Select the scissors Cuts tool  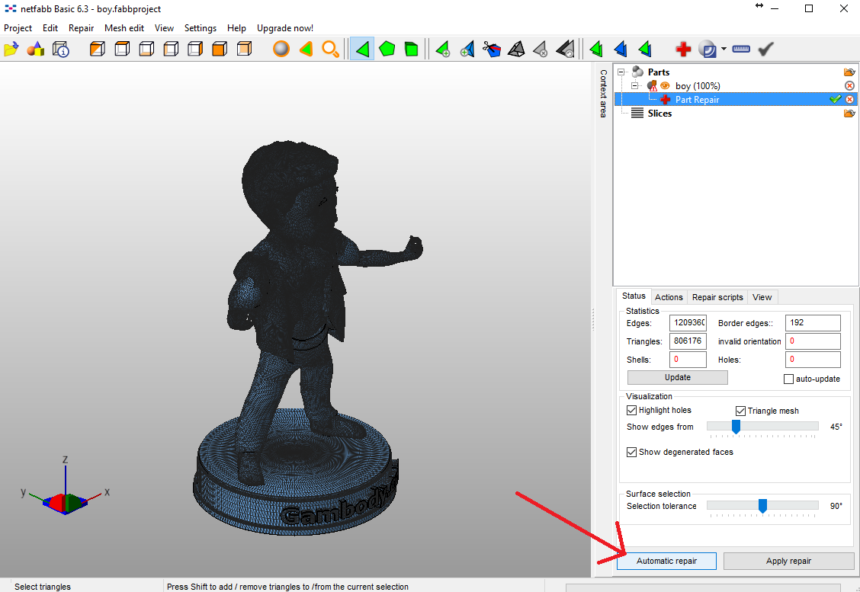pyautogui.click(x=494, y=48)
